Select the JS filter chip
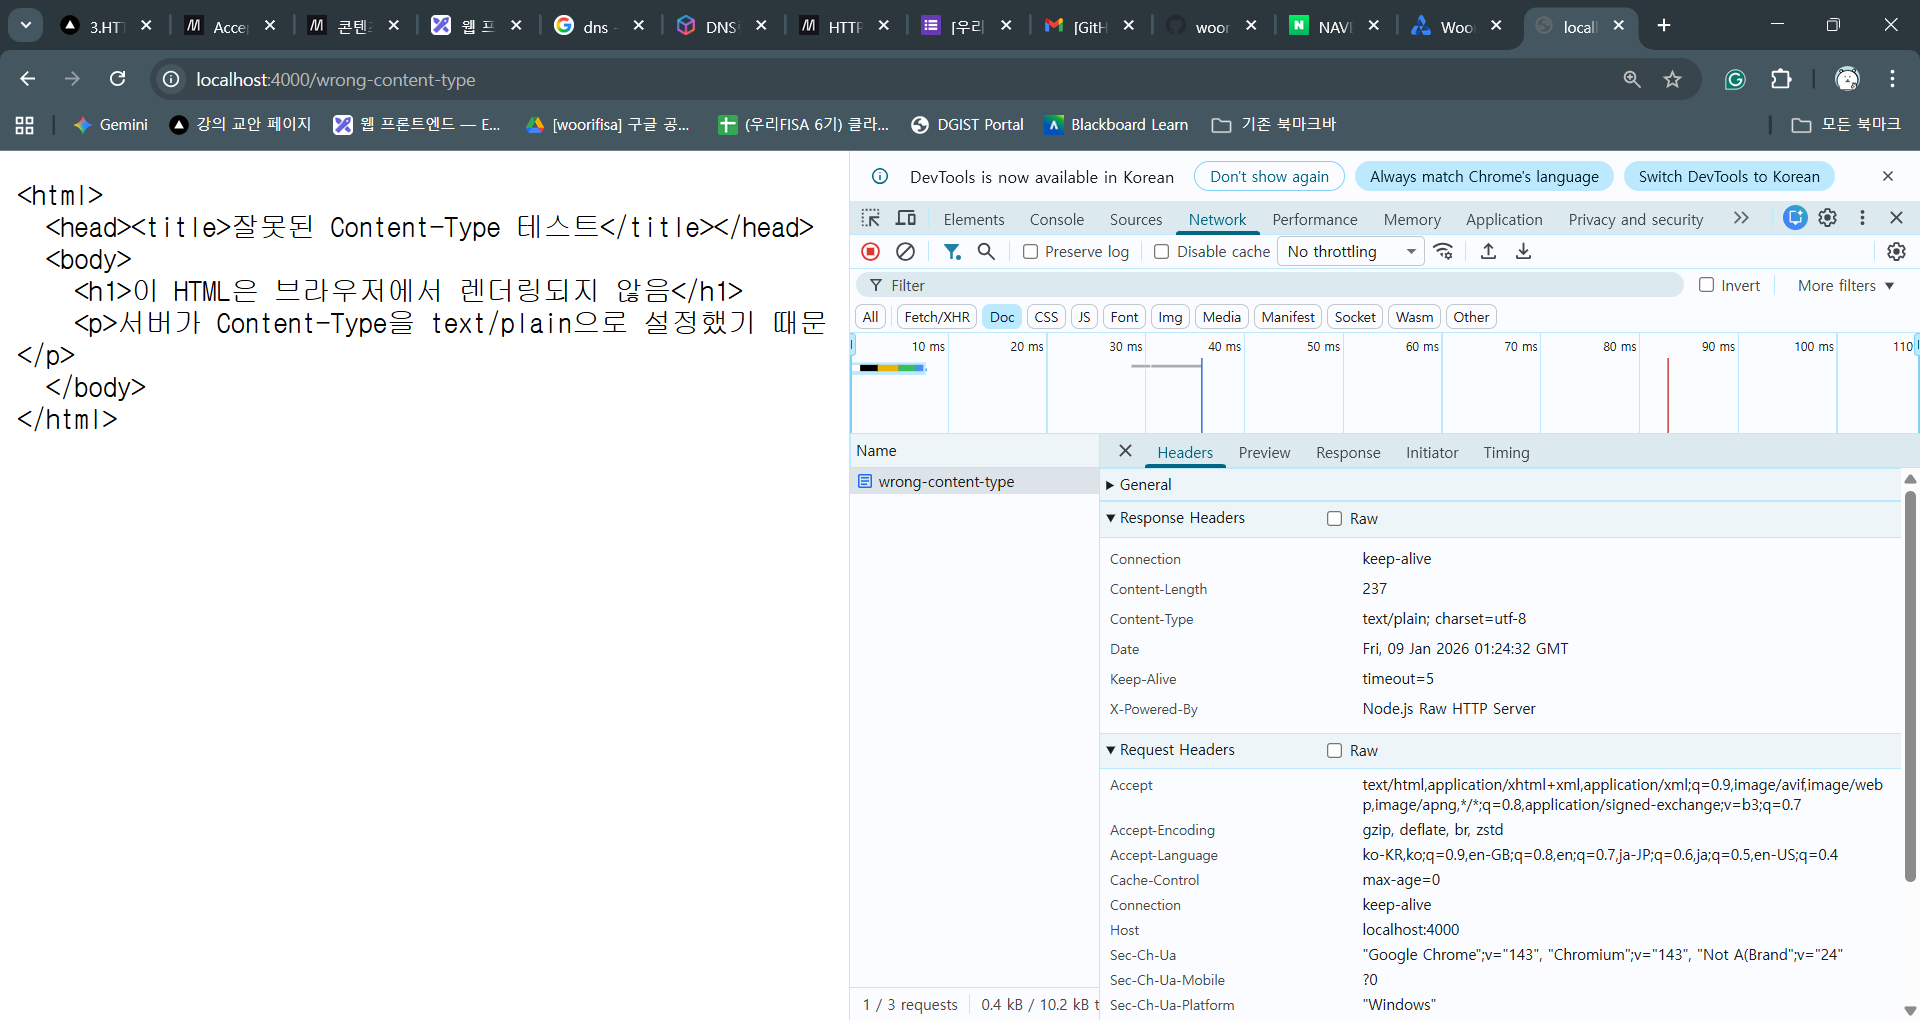The height and width of the screenshot is (1020, 1920). [1084, 317]
